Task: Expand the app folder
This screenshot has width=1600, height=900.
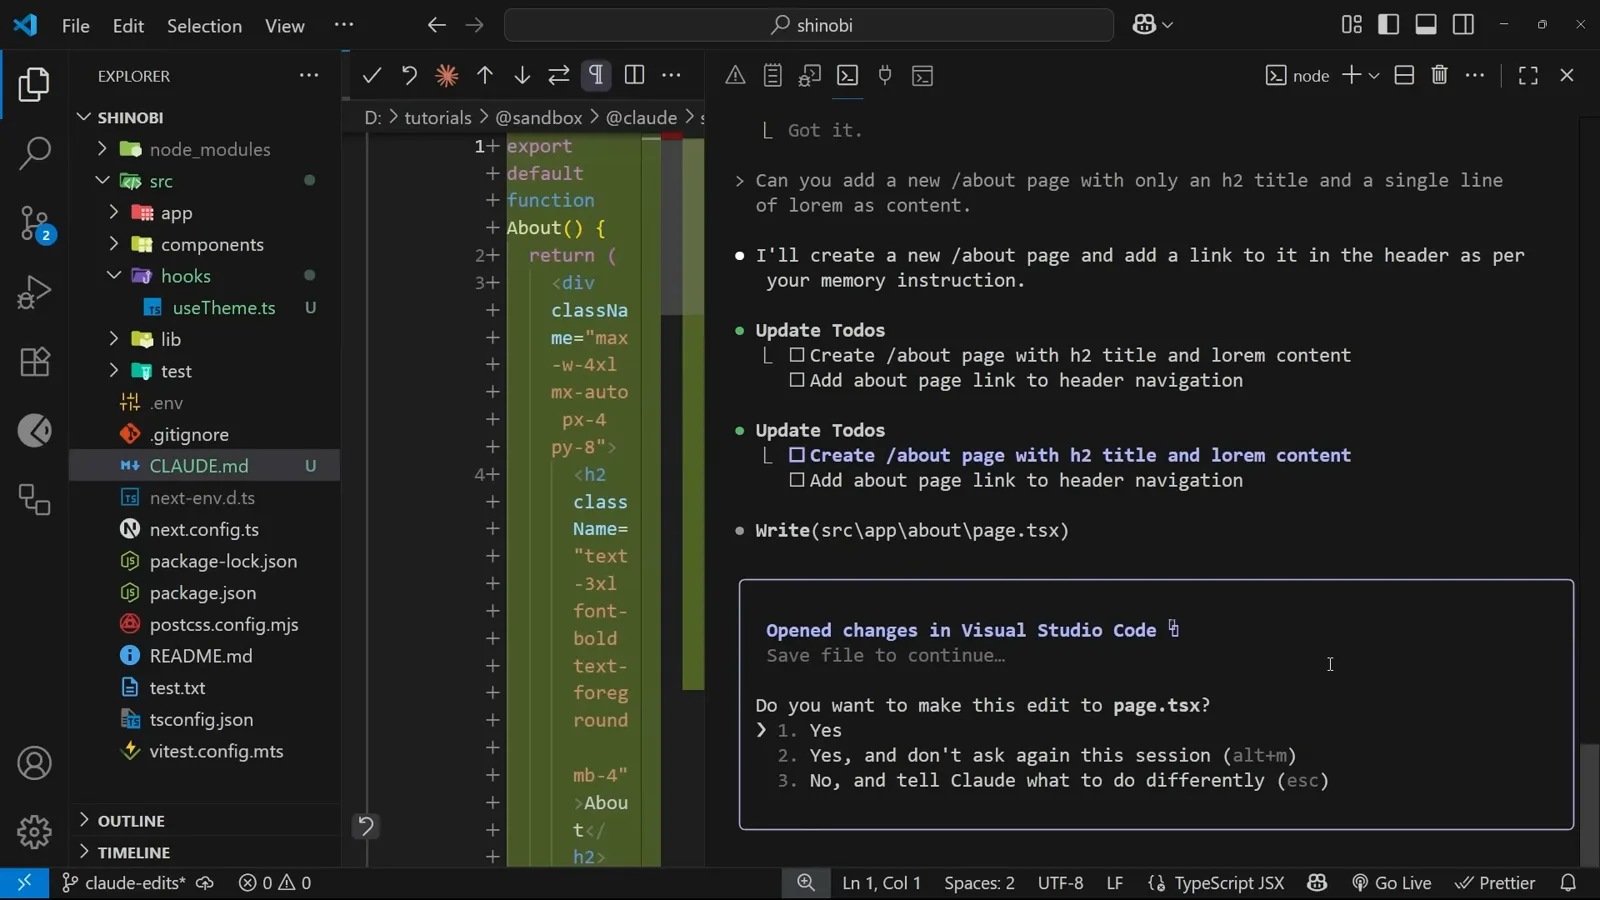Action: click(113, 212)
